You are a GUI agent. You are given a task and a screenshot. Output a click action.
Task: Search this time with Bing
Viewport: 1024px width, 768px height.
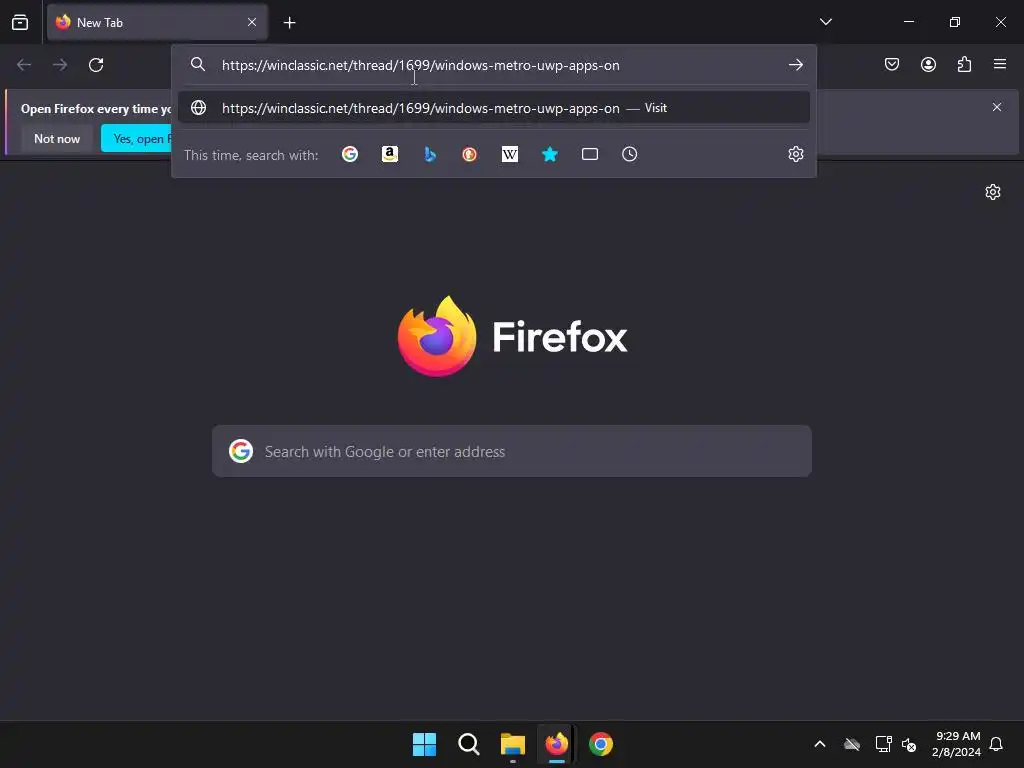430,154
